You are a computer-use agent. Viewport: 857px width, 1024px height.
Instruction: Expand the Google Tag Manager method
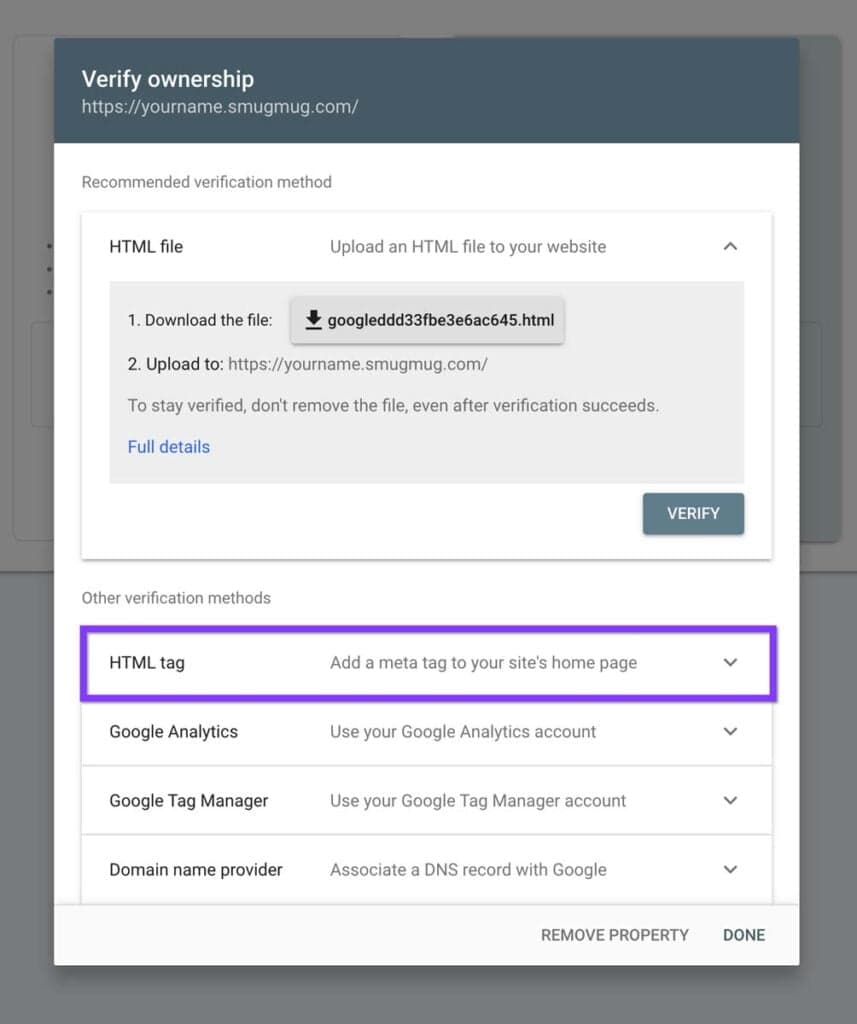[x=730, y=800]
